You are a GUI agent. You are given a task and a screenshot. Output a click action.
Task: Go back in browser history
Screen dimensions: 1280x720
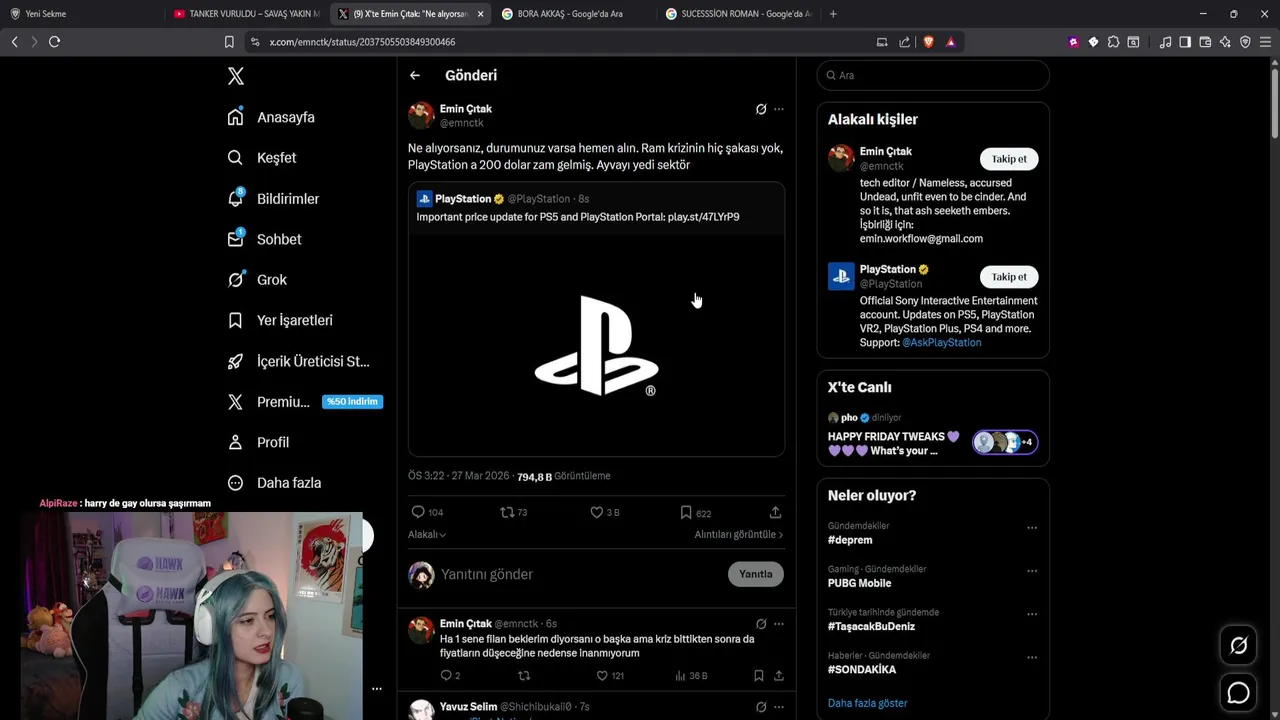(14, 42)
